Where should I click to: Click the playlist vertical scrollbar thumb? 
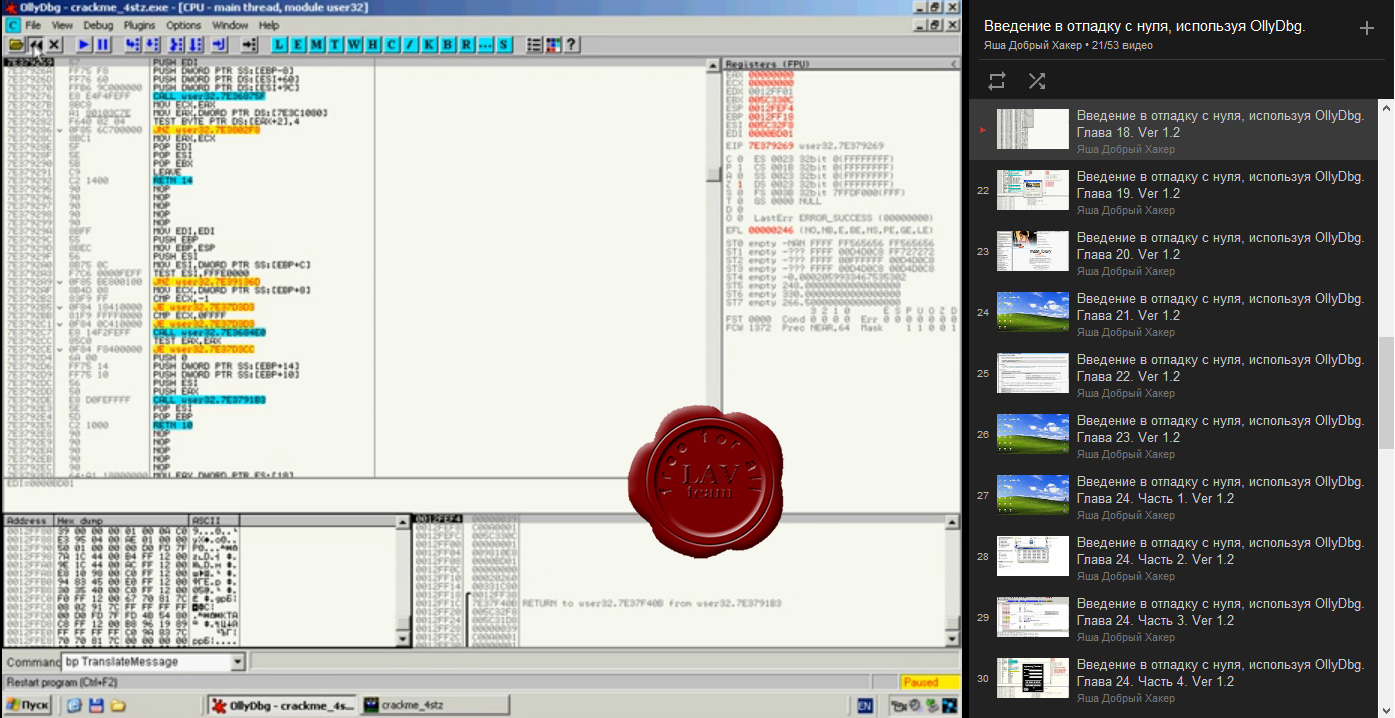pyautogui.click(x=1386, y=393)
